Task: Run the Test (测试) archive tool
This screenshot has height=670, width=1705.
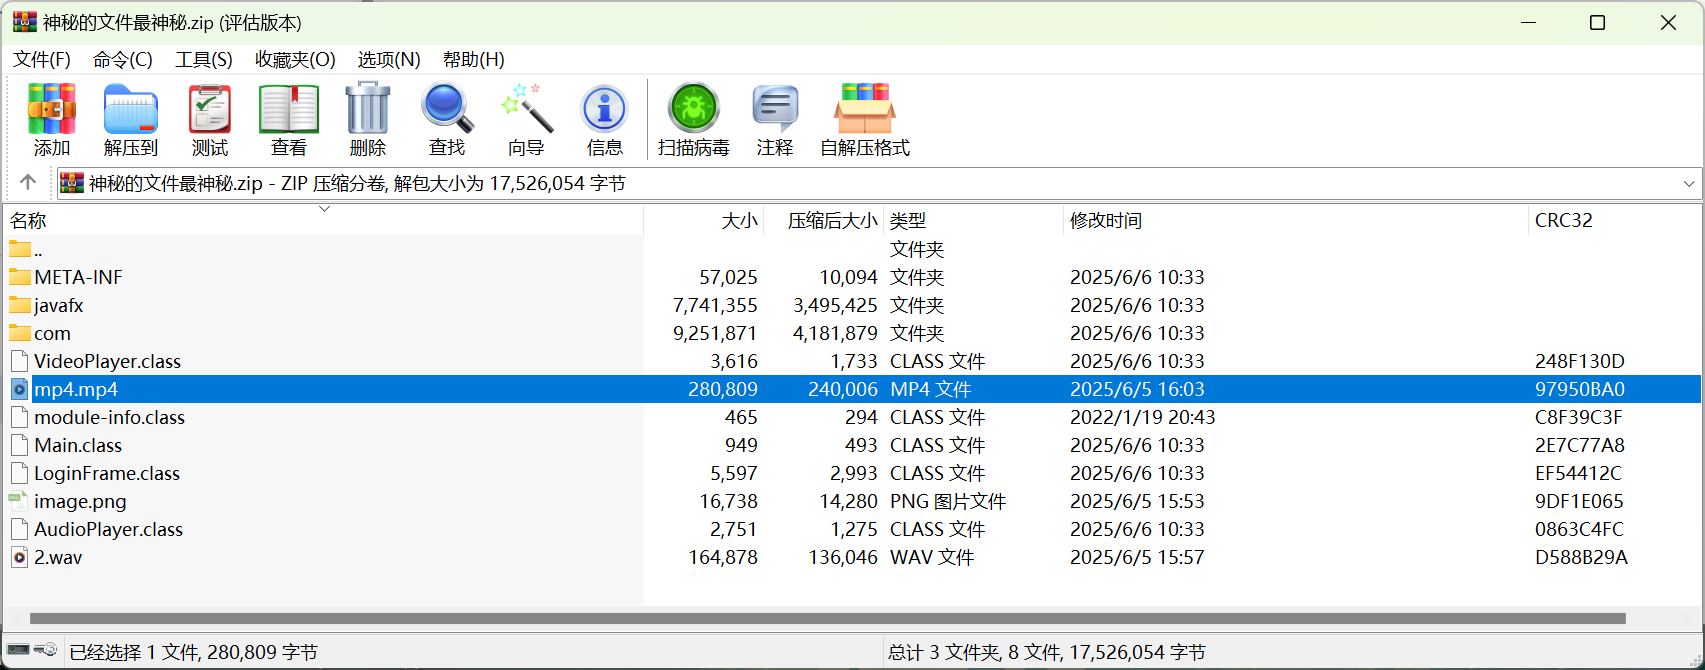Action: 210,110
